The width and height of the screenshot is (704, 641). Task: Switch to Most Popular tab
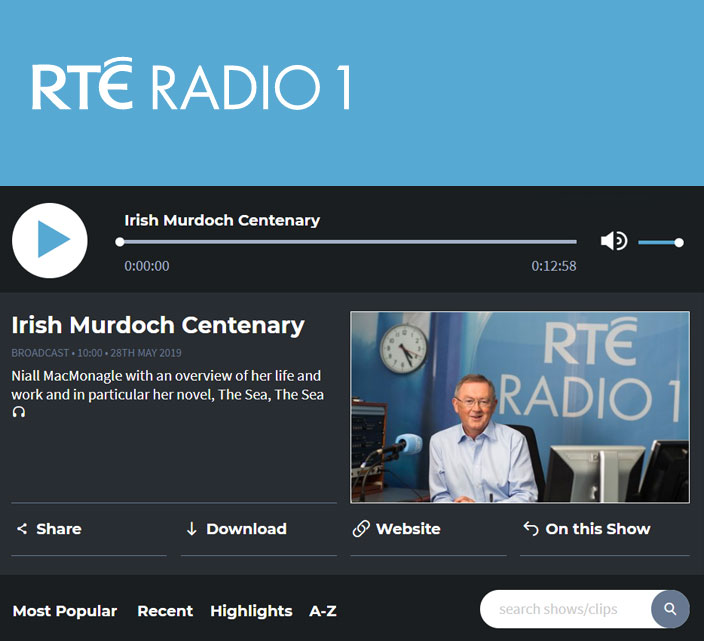point(65,611)
